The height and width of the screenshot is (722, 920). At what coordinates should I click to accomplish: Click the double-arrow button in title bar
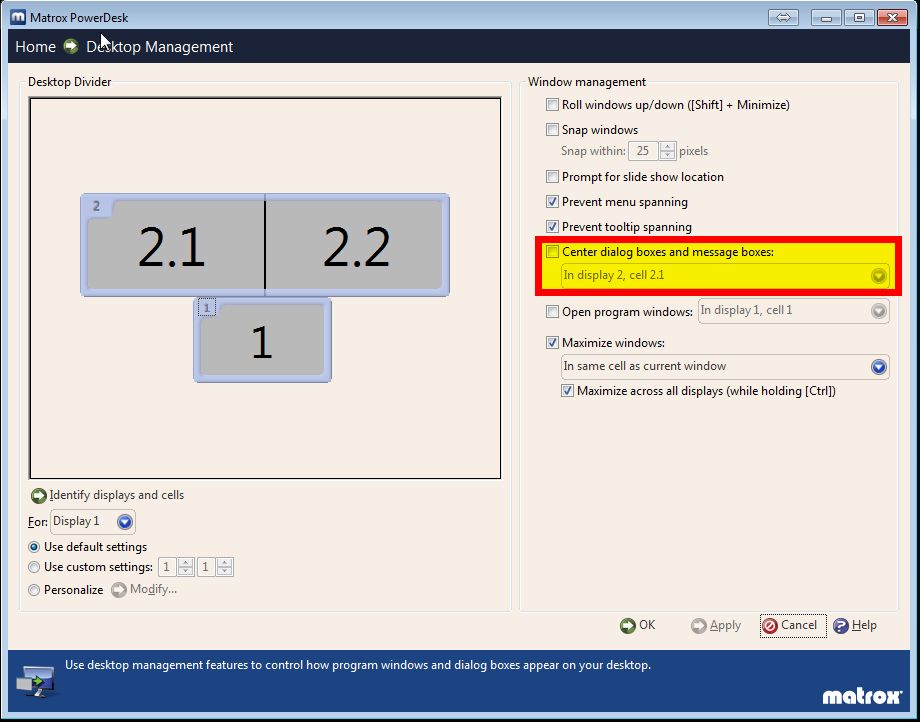(x=783, y=18)
